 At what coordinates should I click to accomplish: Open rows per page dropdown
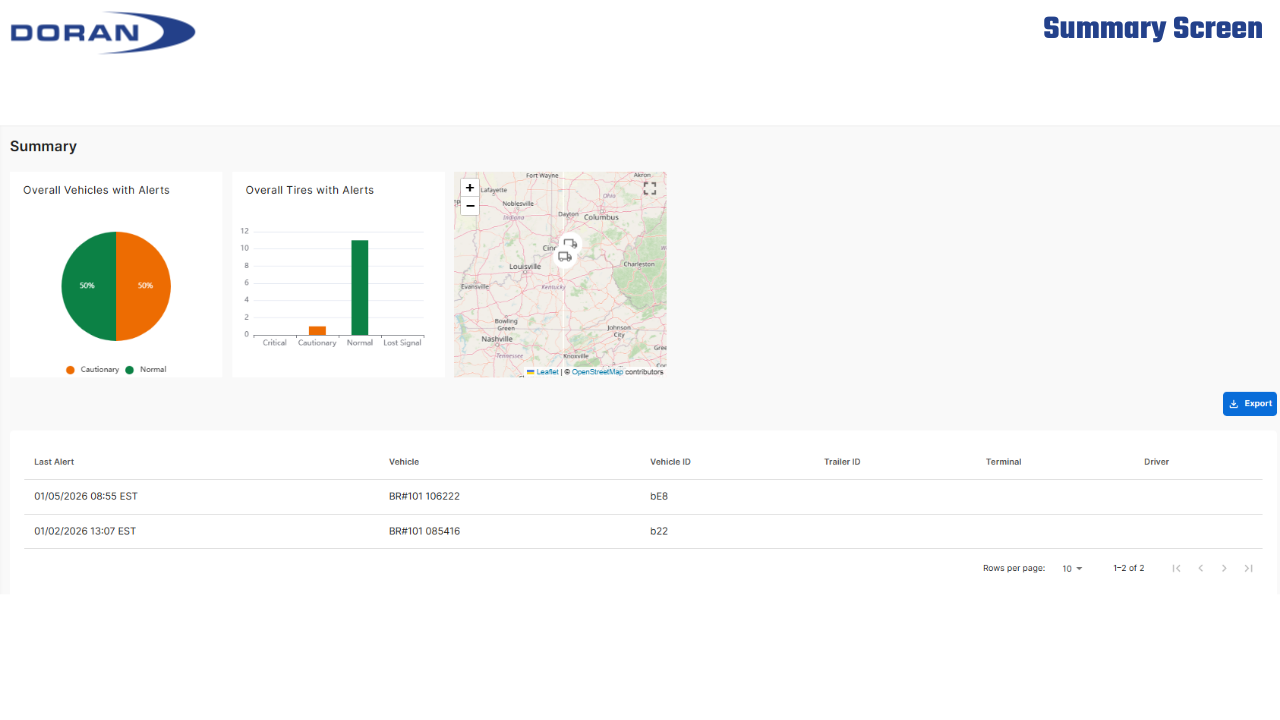pos(1072,568)
